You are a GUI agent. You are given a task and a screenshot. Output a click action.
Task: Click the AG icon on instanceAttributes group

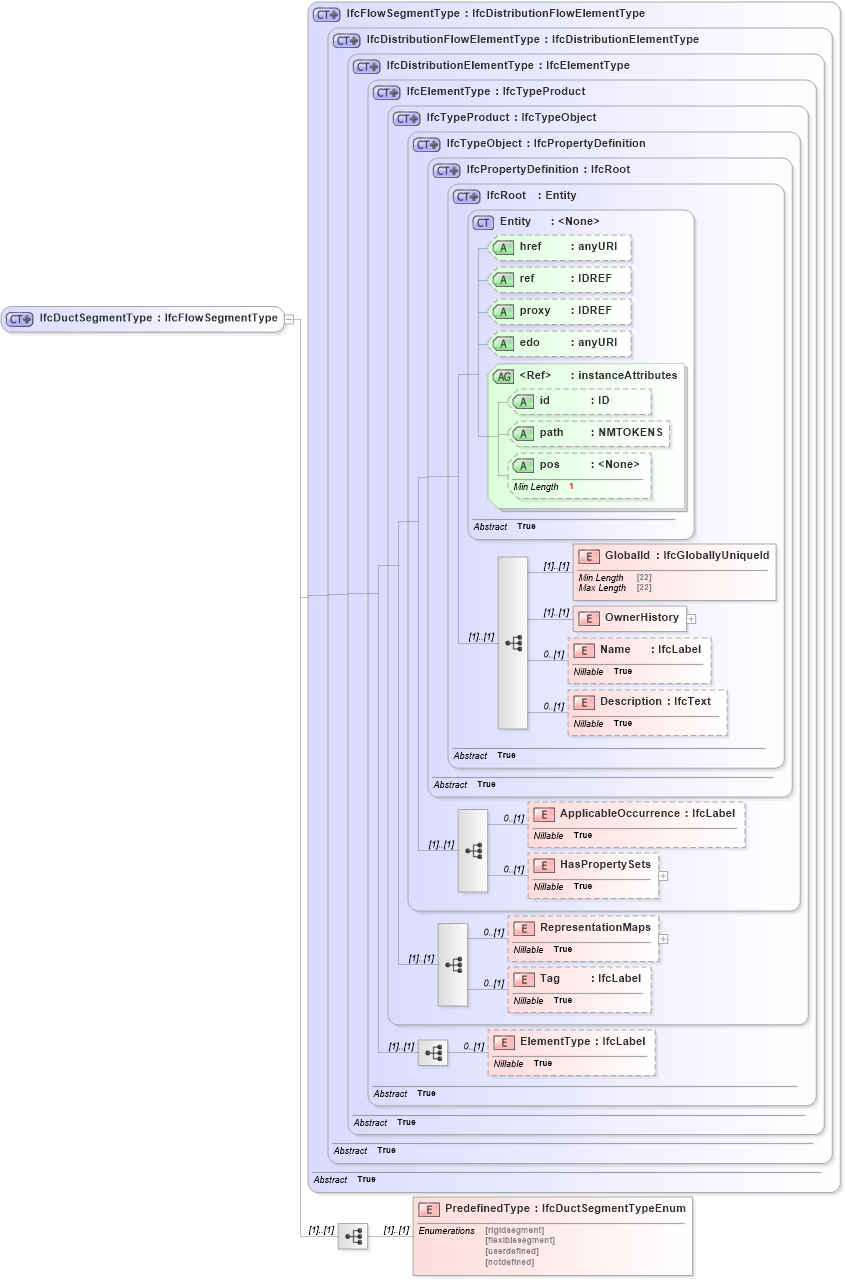pyautogui.click(x=504, y=375)
